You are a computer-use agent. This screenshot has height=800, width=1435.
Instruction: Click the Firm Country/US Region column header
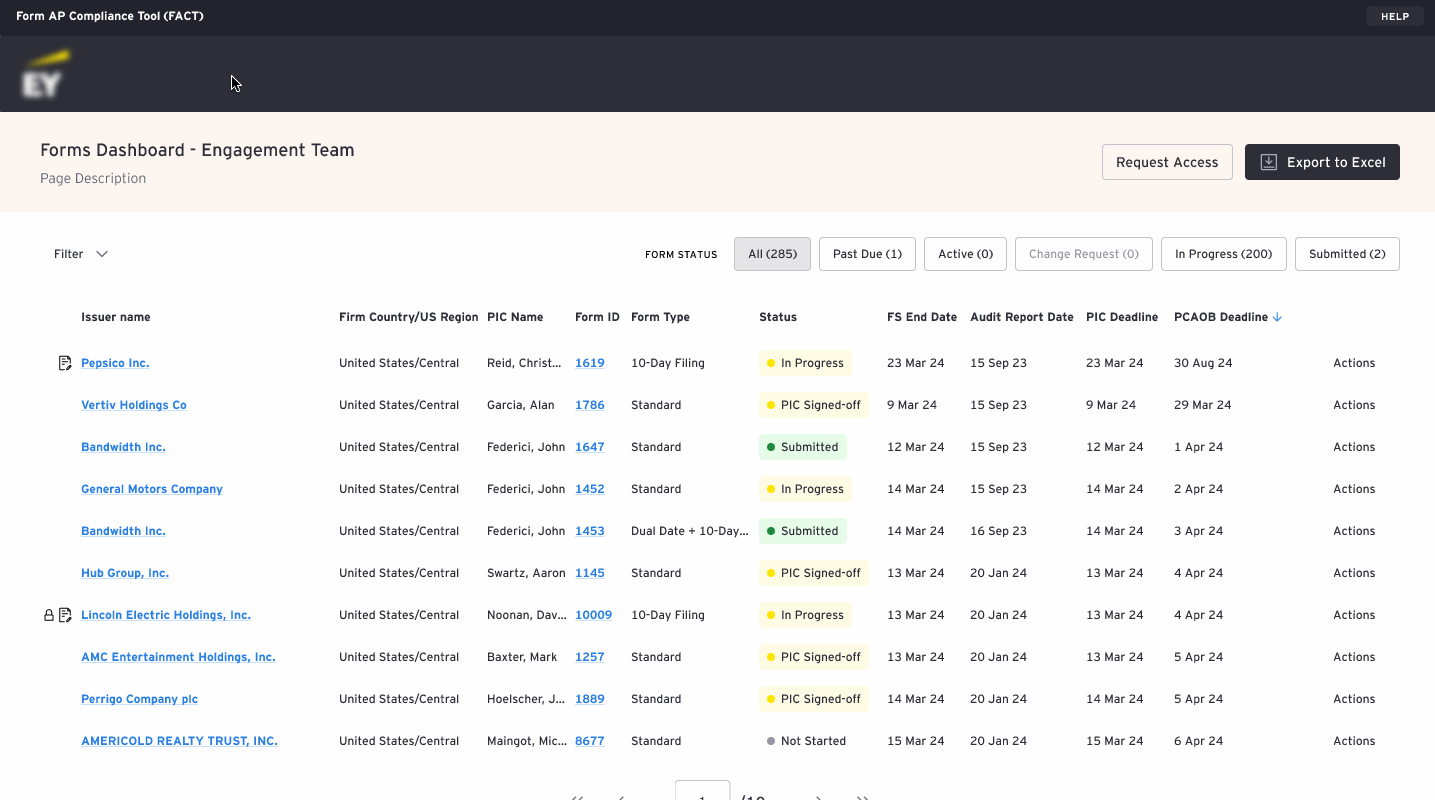click(x=409, y=317)
